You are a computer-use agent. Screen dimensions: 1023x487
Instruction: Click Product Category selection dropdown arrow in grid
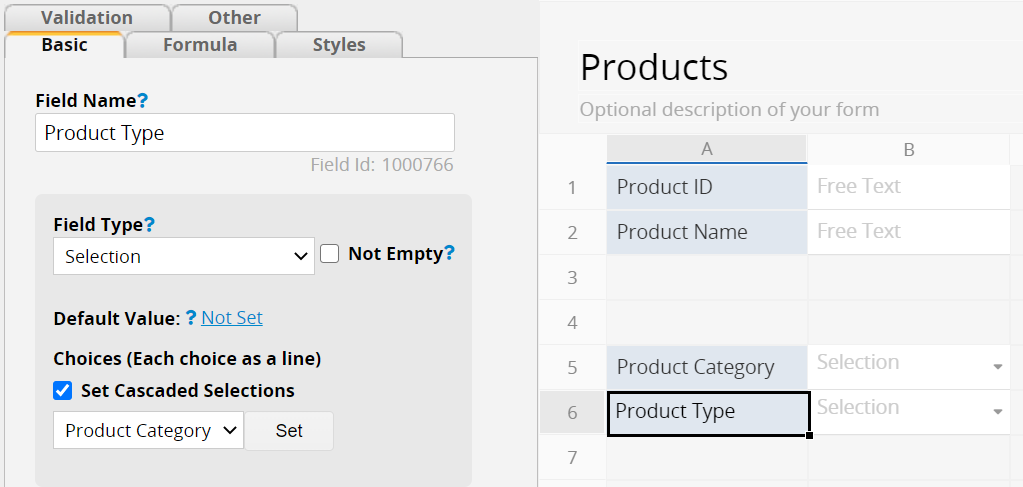tap(998, 367)
